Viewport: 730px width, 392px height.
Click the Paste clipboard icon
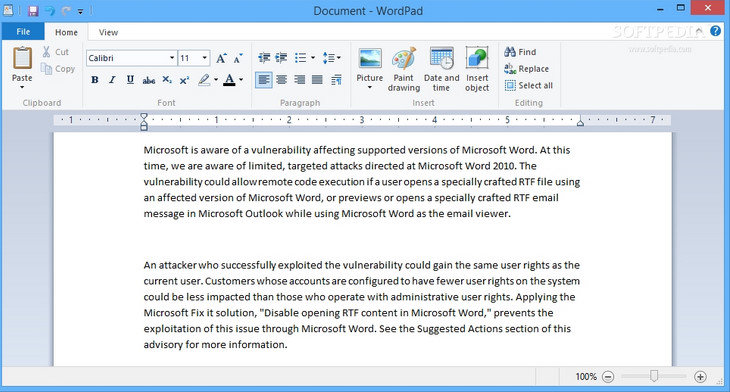tap(22, 59)
